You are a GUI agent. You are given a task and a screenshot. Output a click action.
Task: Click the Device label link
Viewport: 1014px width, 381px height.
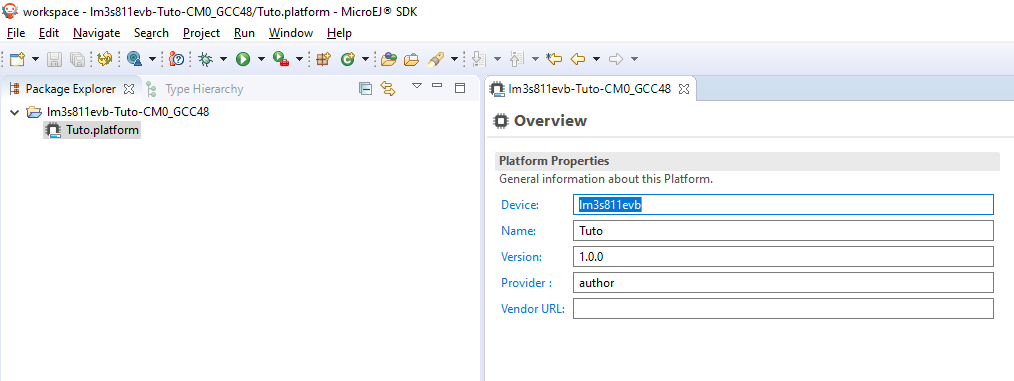pos(520,205)
